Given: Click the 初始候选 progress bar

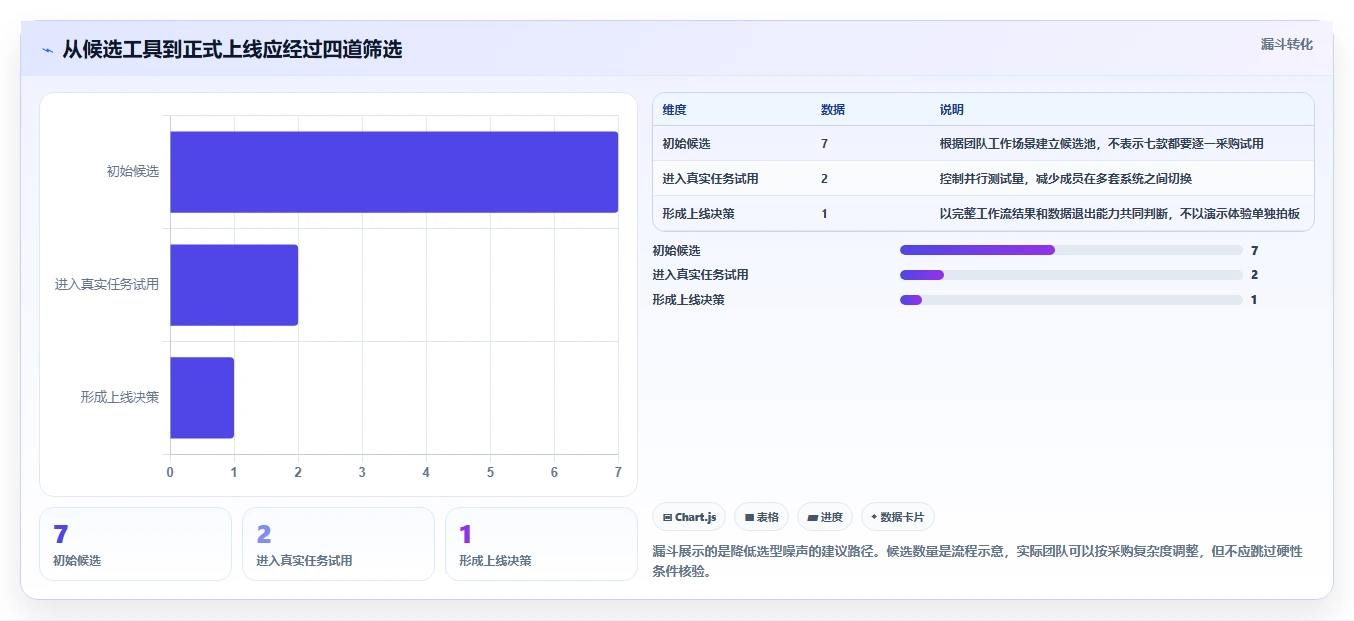Looking at the screenshot, I should 1071,250.
